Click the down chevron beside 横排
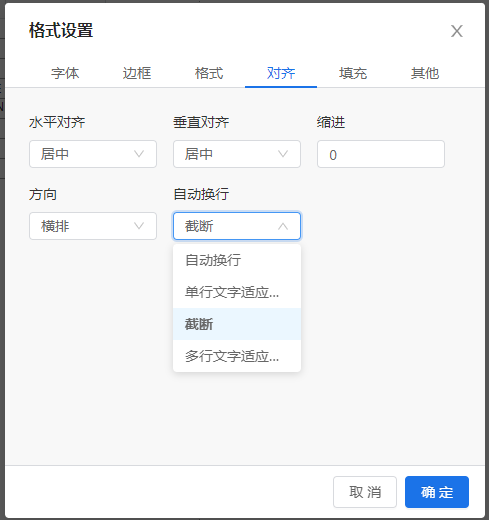This screenshot has width=489, height=520. pos(139,226)
